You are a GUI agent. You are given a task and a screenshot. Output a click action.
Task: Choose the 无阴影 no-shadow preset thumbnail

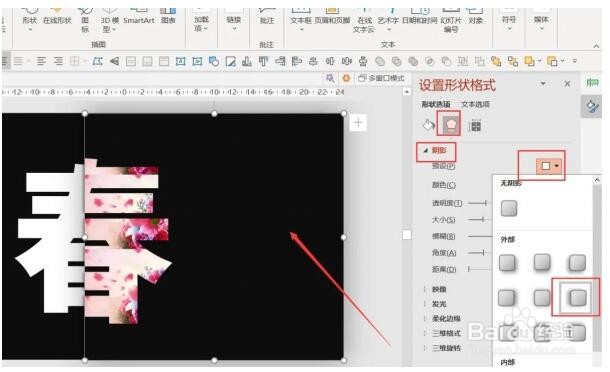point(509,208)
